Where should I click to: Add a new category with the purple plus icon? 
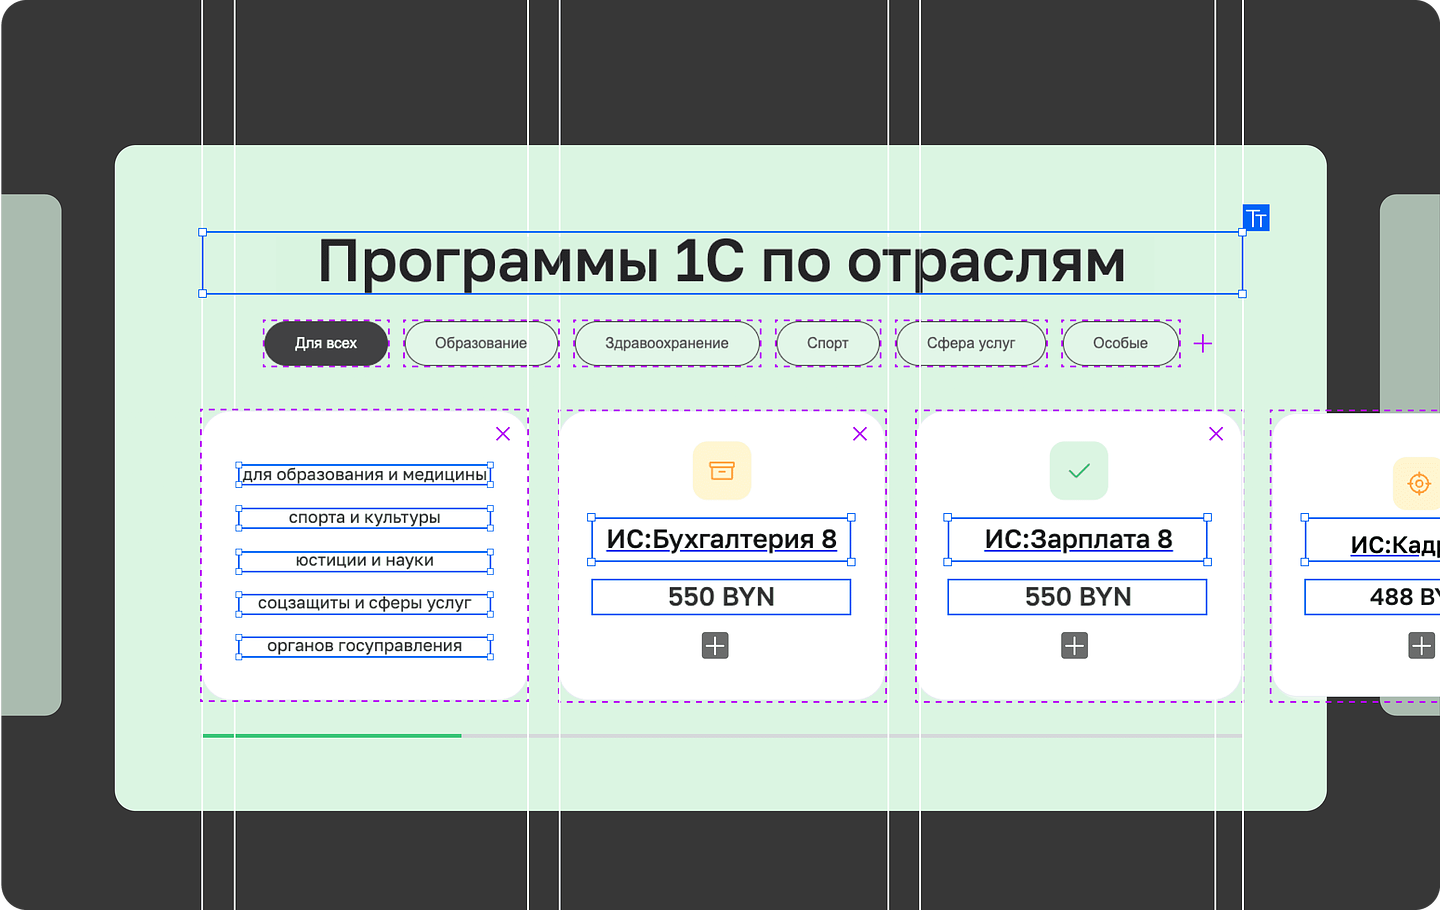1203,343
